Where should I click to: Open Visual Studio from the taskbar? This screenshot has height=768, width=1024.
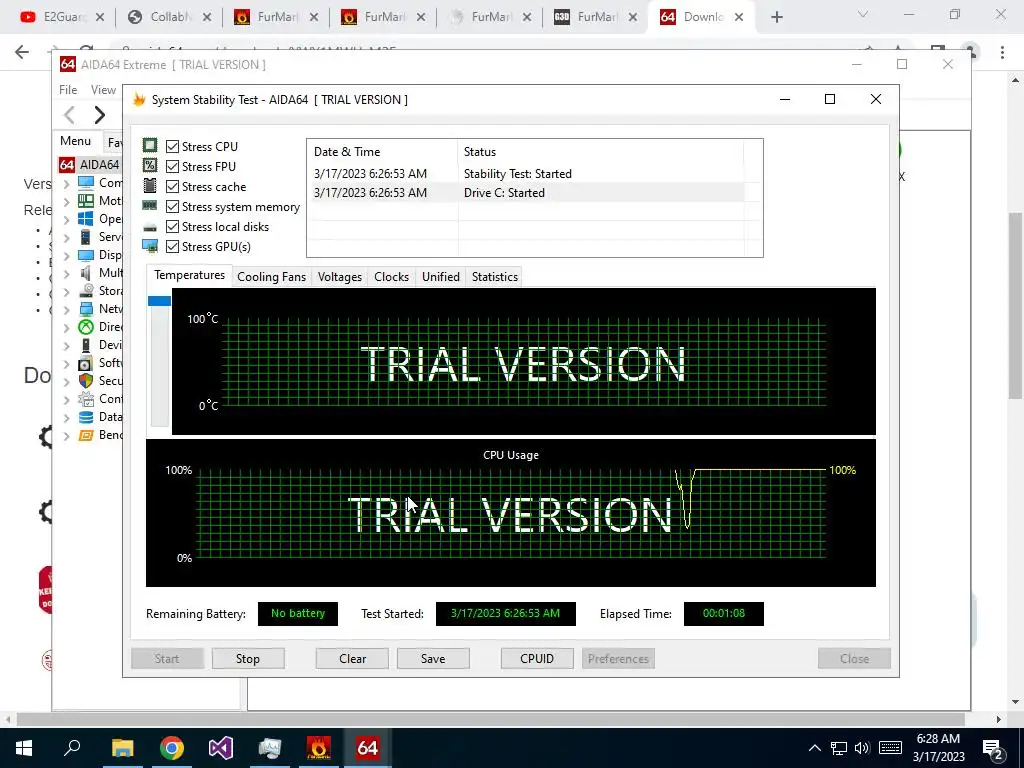(221, 748)
